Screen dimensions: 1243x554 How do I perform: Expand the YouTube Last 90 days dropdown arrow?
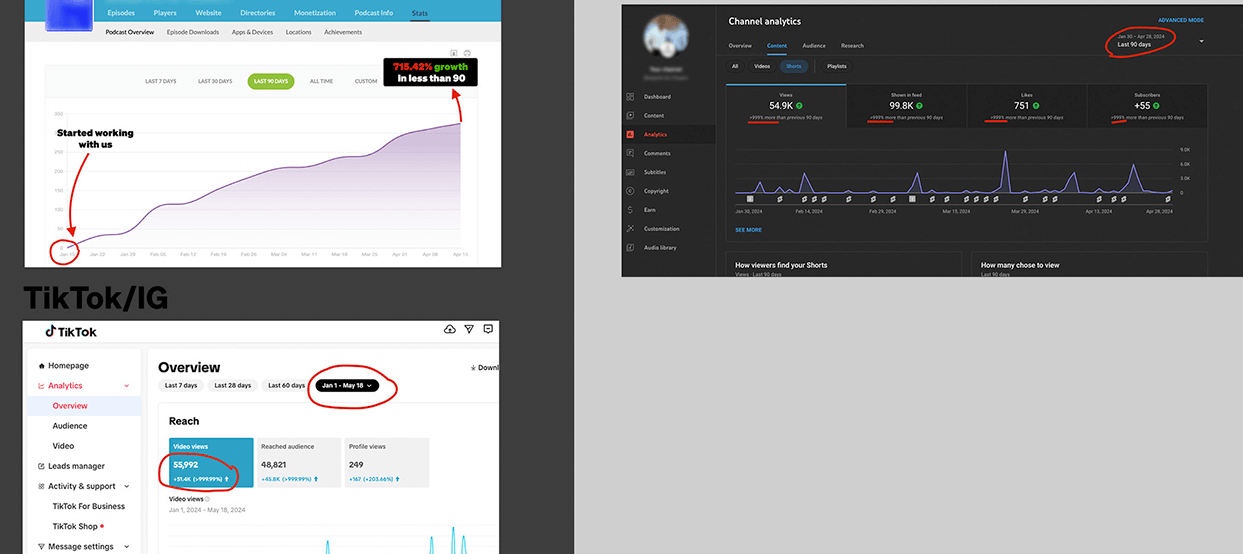[1201, 42]
